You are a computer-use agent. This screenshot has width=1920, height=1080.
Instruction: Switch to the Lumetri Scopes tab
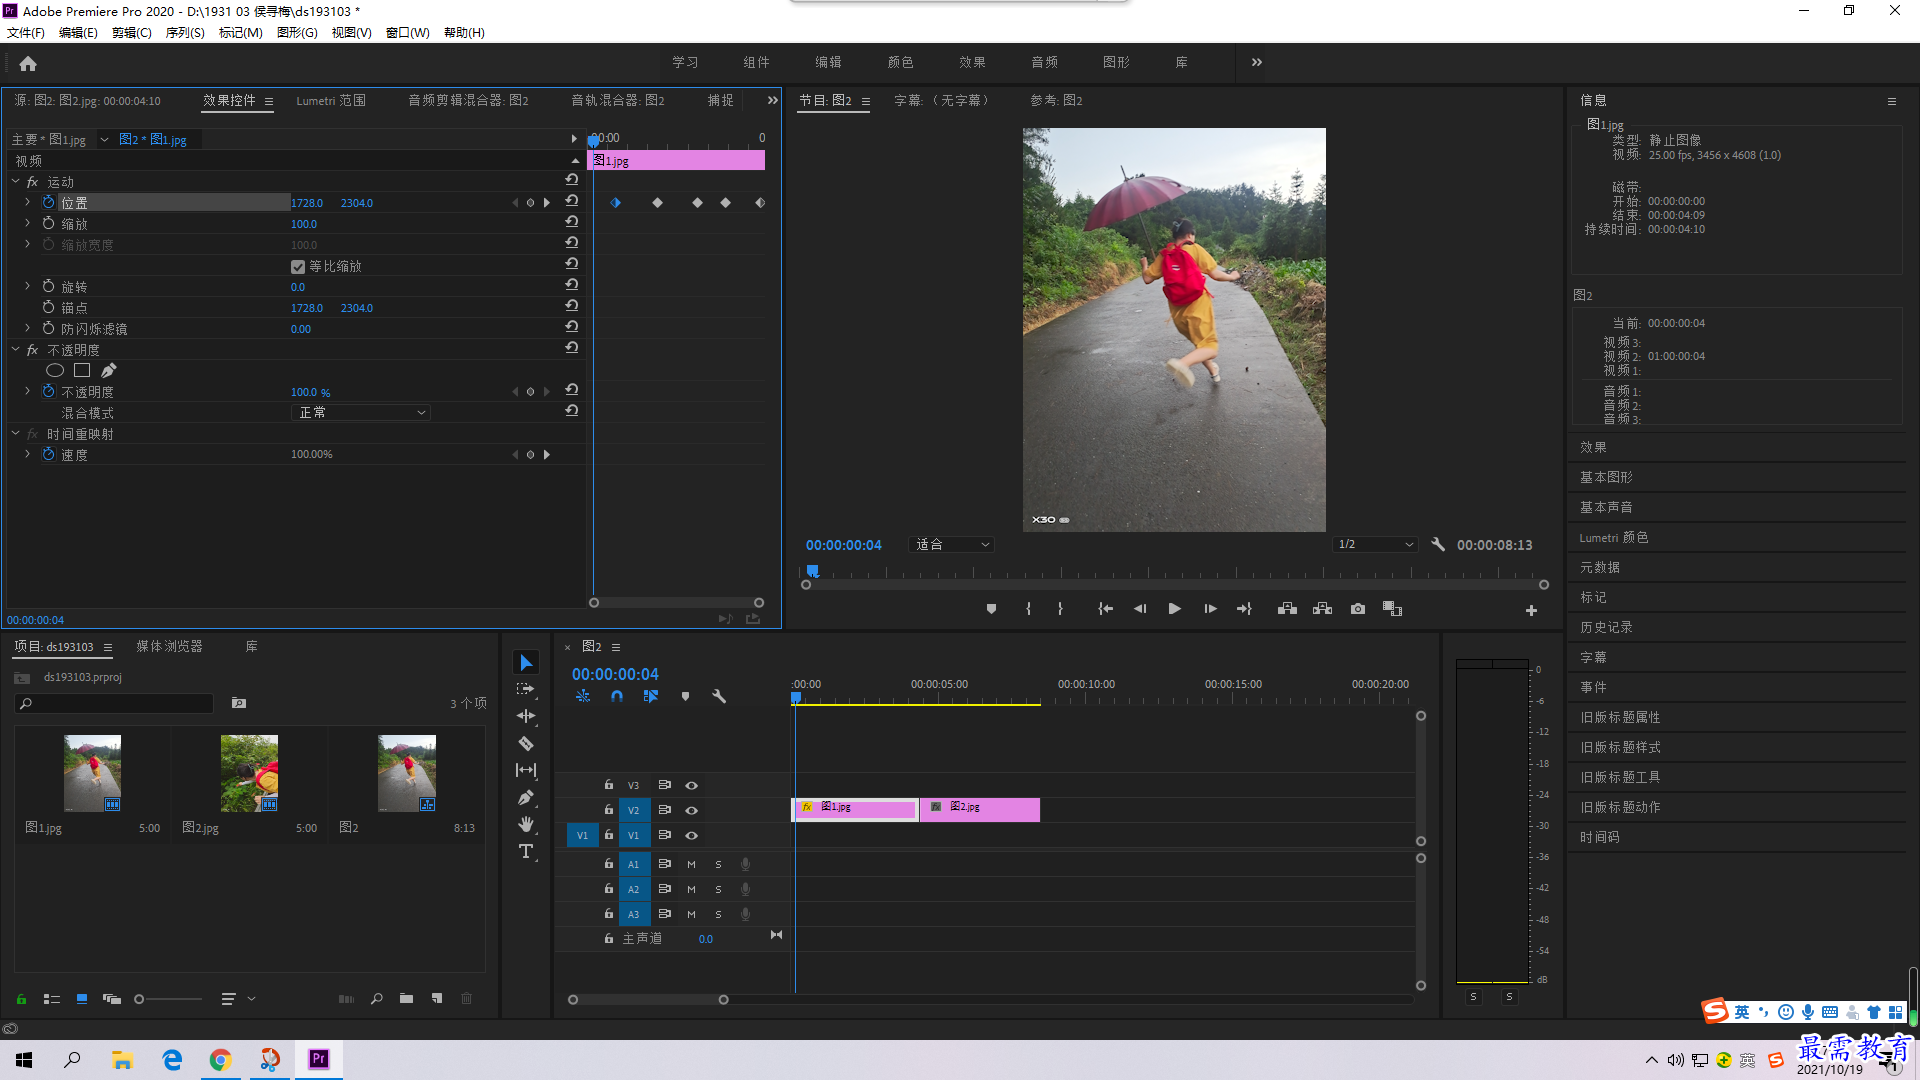point(331,100)
